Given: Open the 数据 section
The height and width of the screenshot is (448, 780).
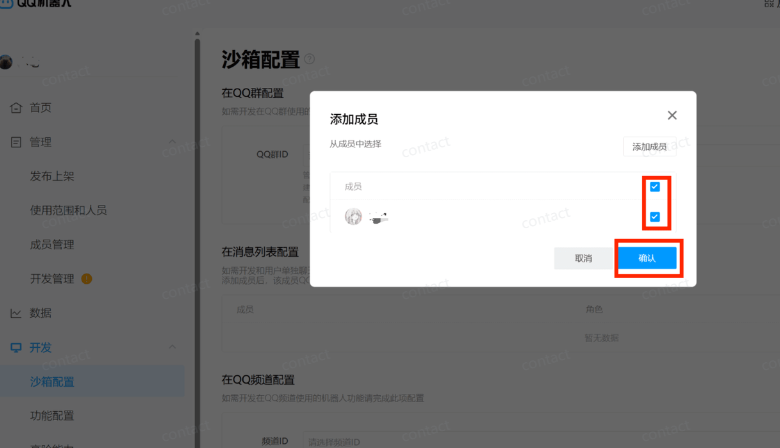Looking at the screenshot, I should [x=40, y=313].
